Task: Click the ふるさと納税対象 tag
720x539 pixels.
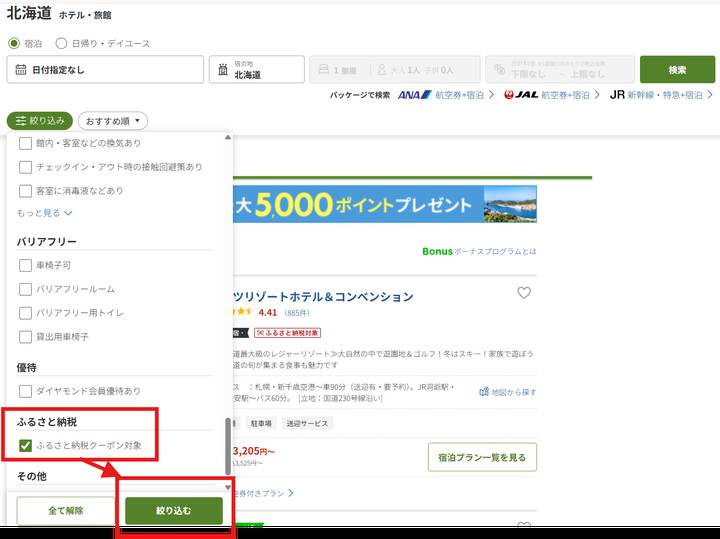Action: coord(287,333)
